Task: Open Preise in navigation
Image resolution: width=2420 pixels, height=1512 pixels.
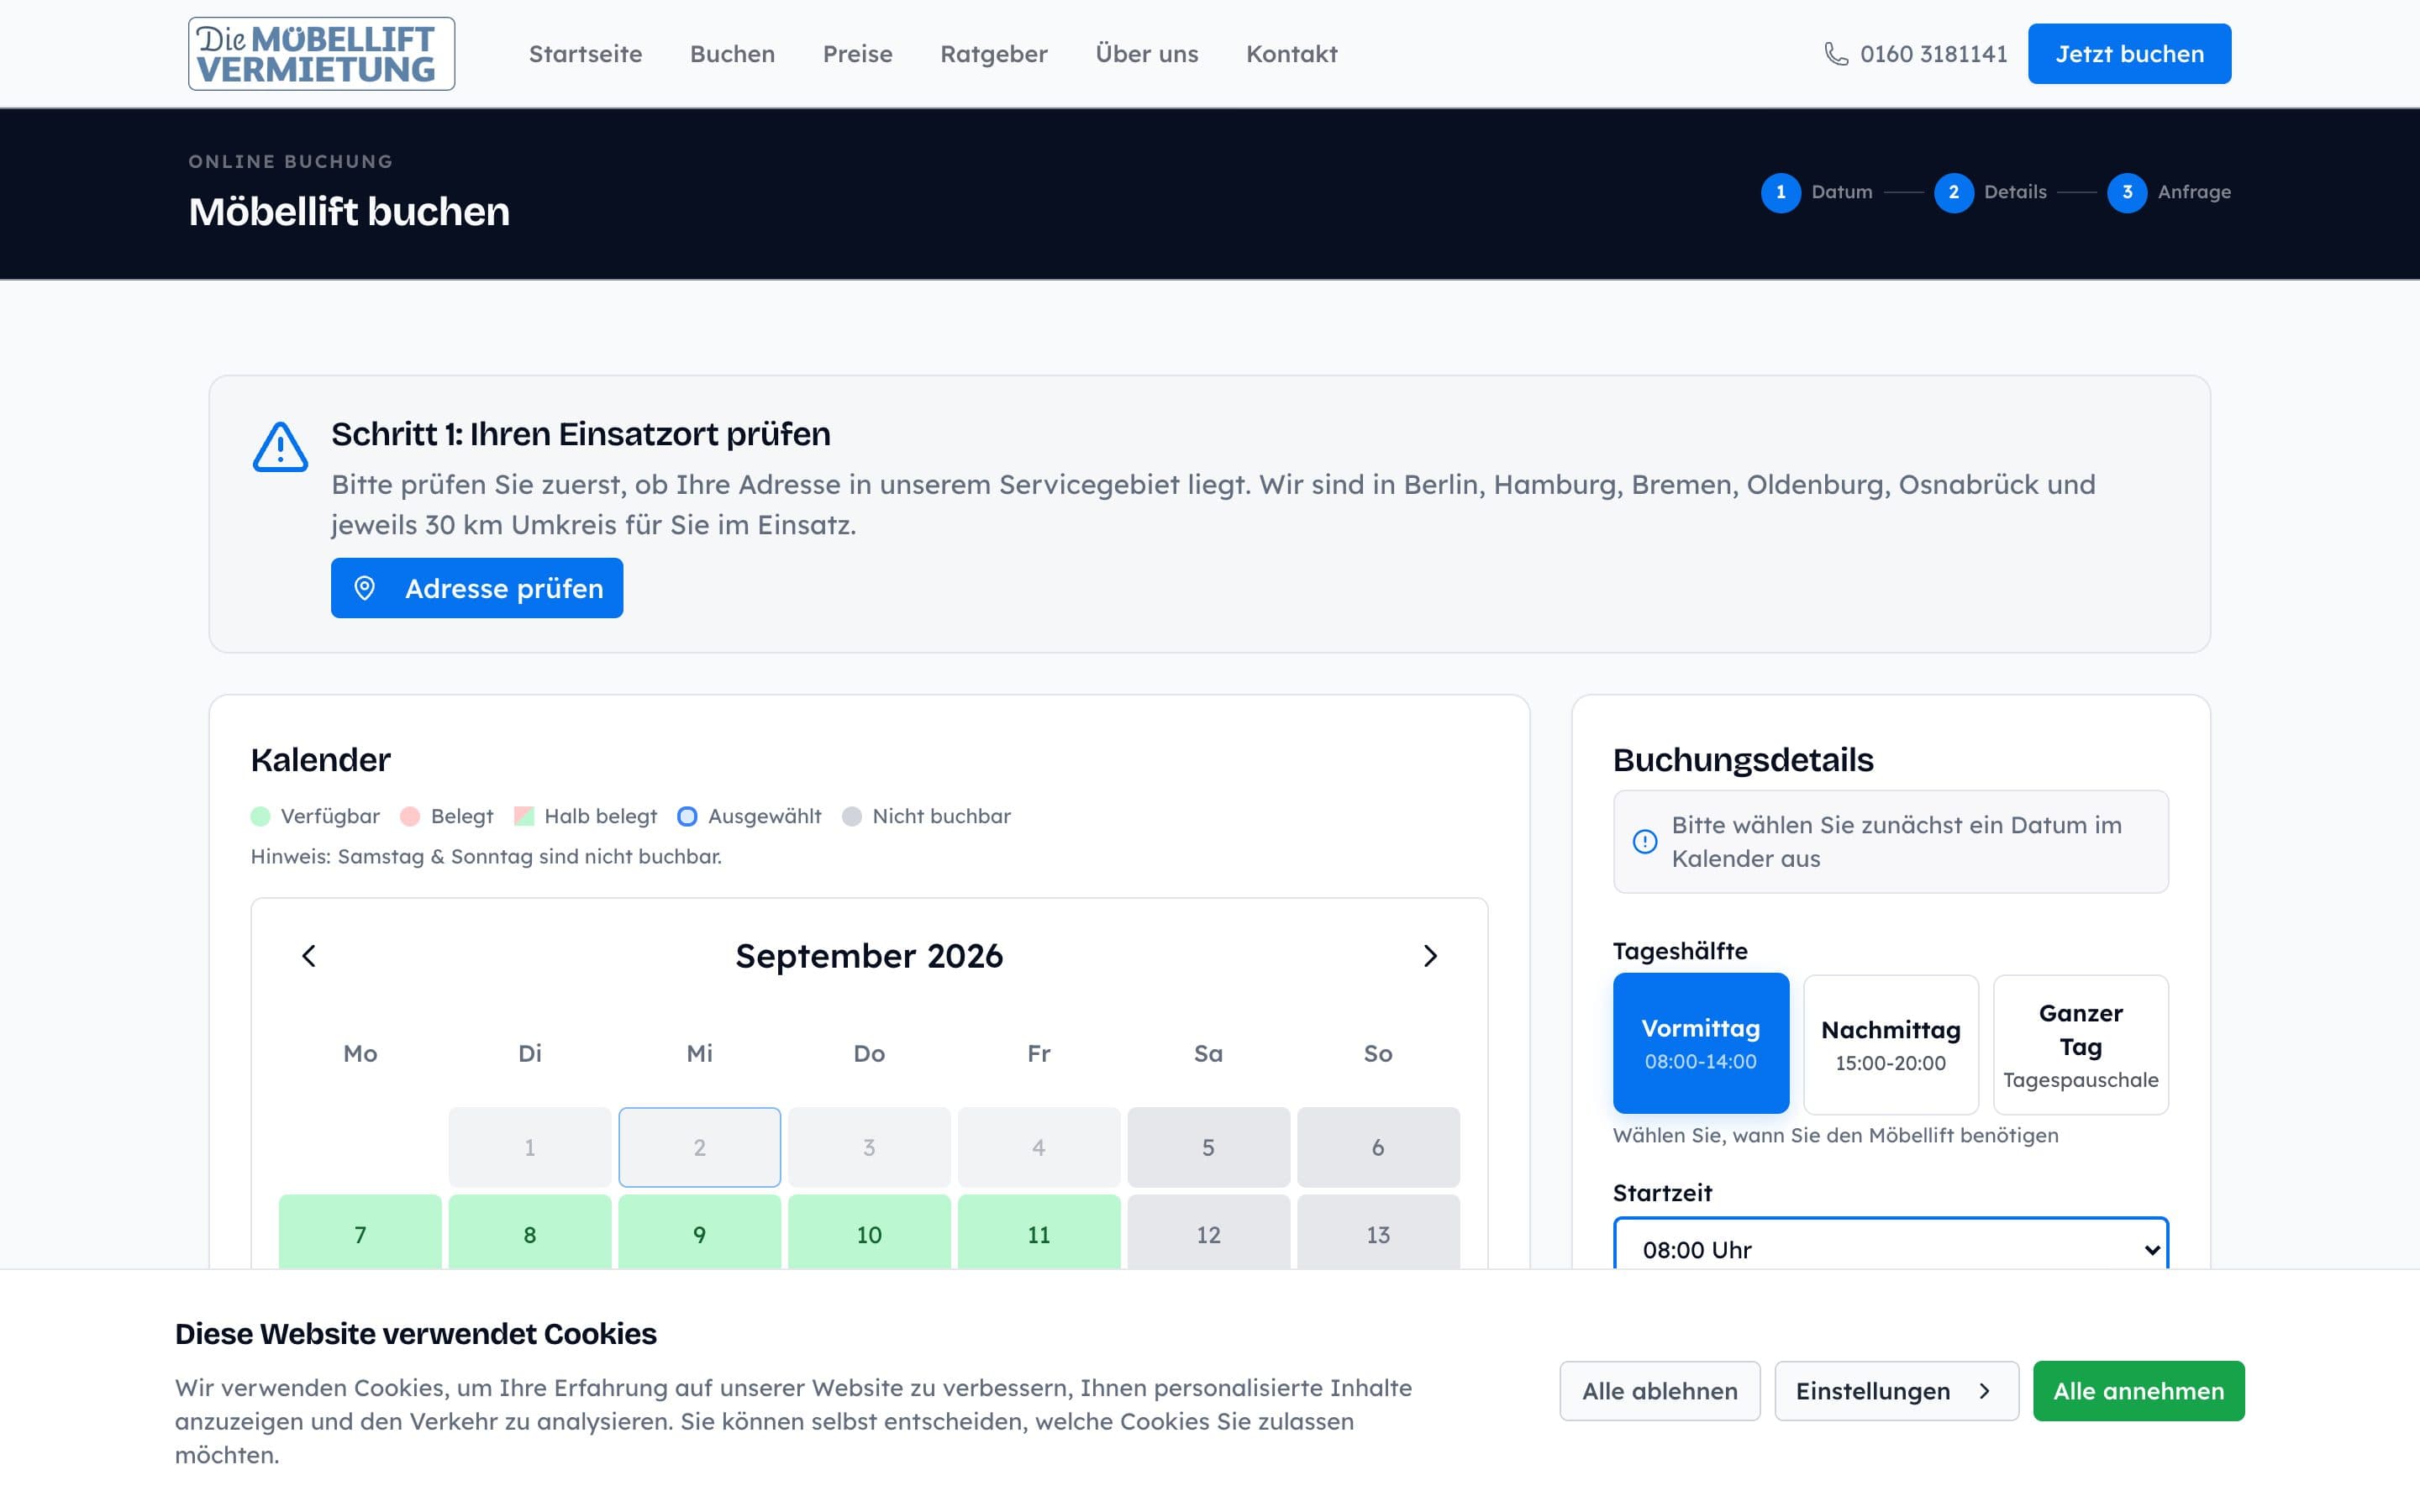Action: pos(857,54)
